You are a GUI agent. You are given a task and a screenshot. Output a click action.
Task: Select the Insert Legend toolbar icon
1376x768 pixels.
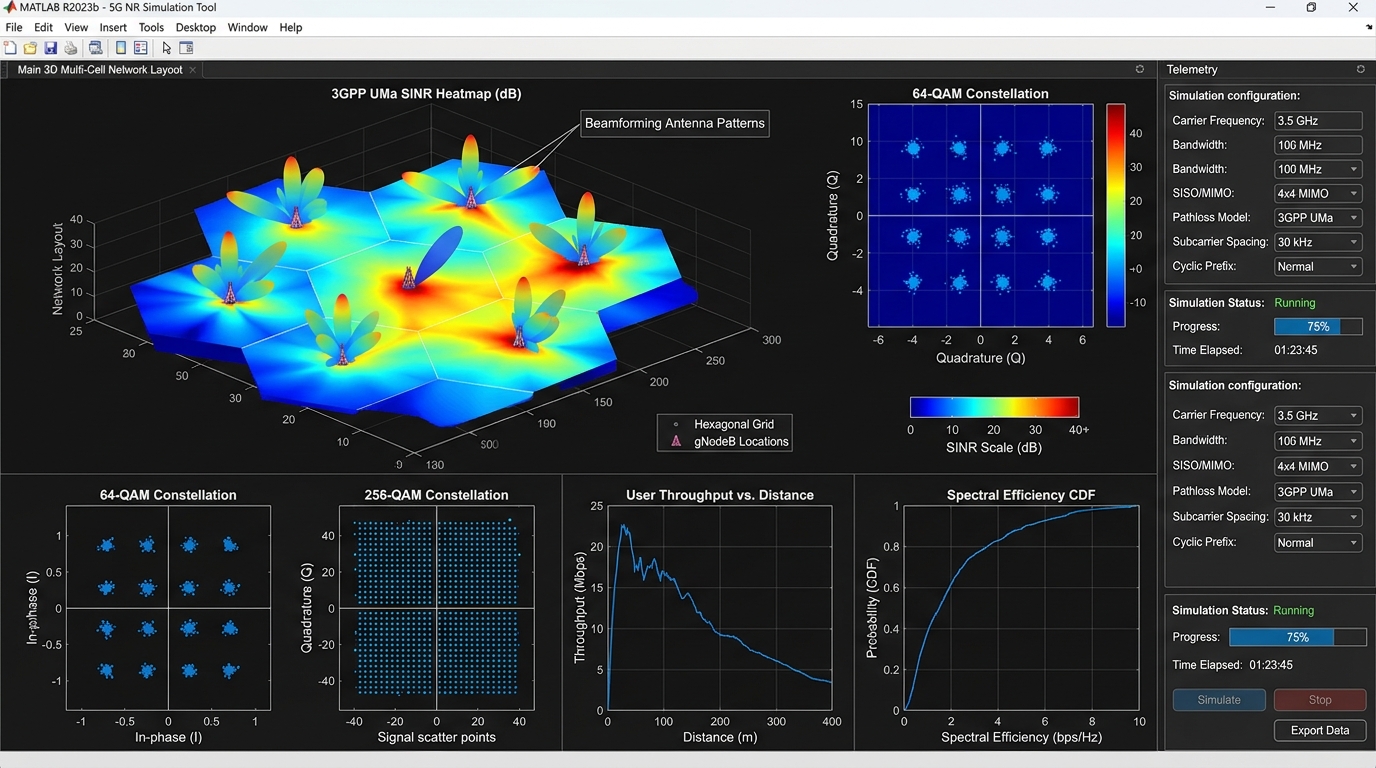pyautogui.click(x=141, y=48)
